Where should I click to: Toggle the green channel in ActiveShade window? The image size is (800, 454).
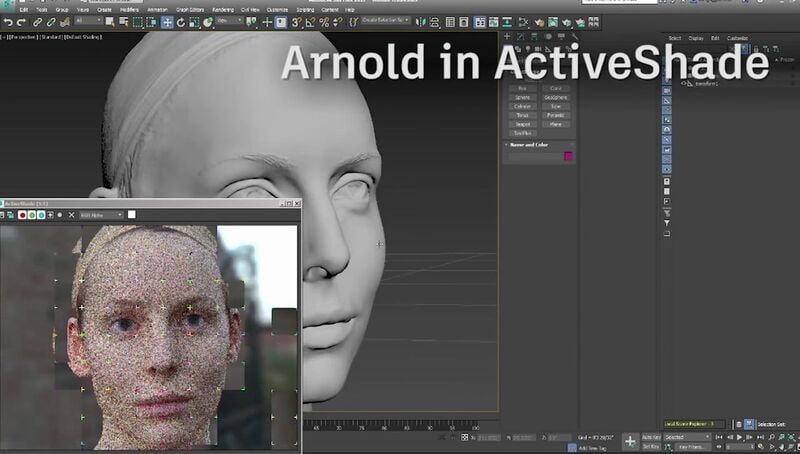pyautogui.click(x=32, y=215)
